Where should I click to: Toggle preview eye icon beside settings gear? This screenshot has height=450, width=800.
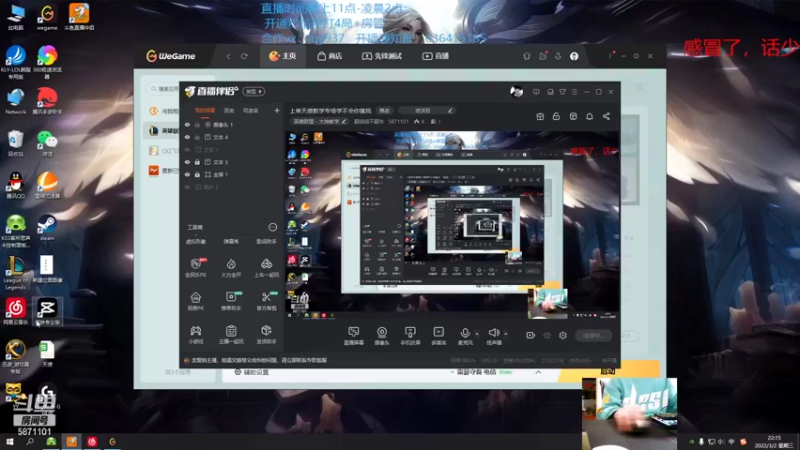click(547, 335)
